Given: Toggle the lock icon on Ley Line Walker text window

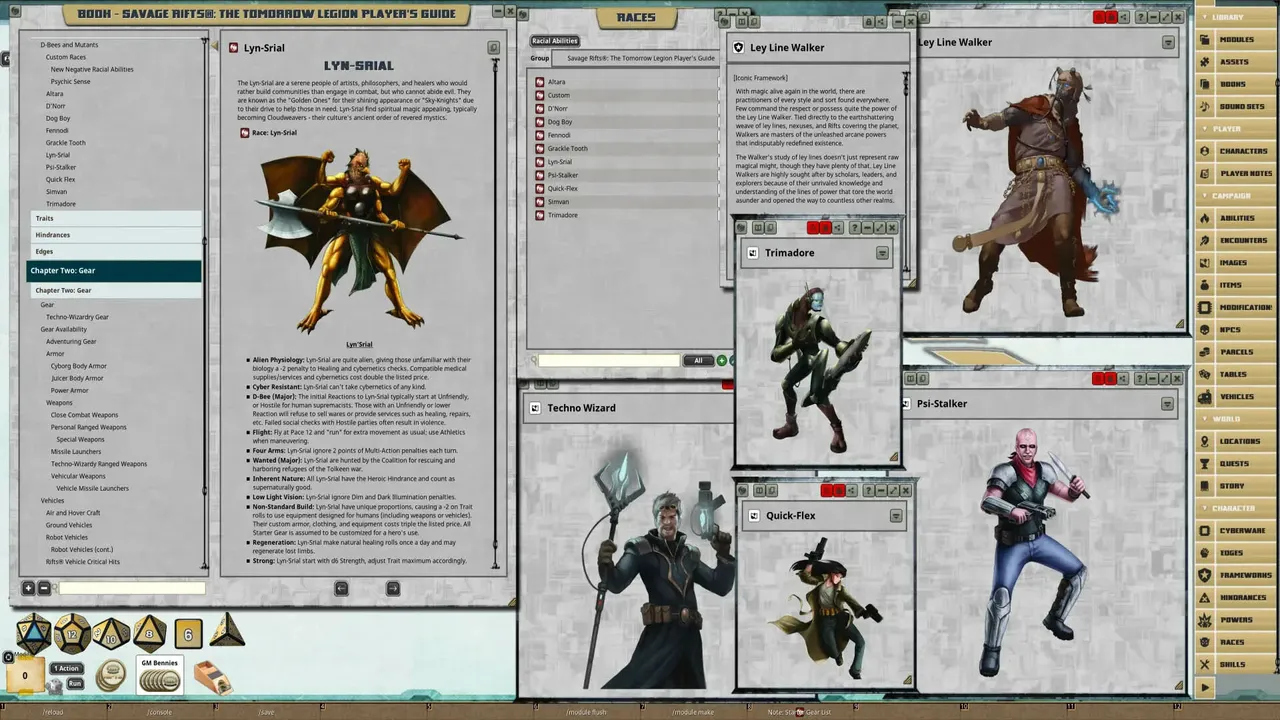Looking at the screenshot, I should coord(868,22).
